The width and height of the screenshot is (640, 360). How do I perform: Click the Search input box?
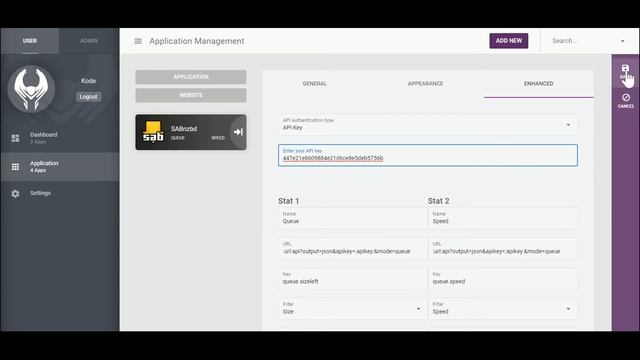click(x=582, y=41)
